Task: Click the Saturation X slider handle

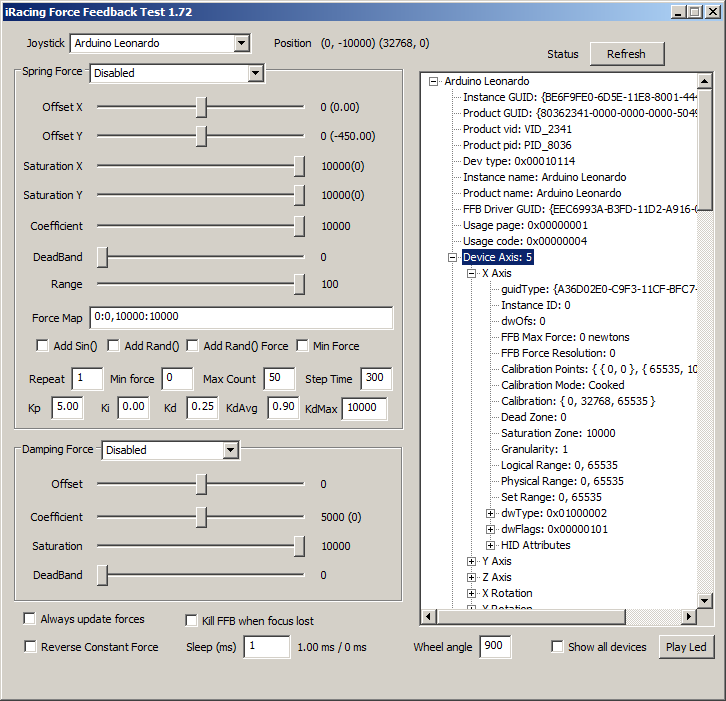Action: (x=299, y=166)
